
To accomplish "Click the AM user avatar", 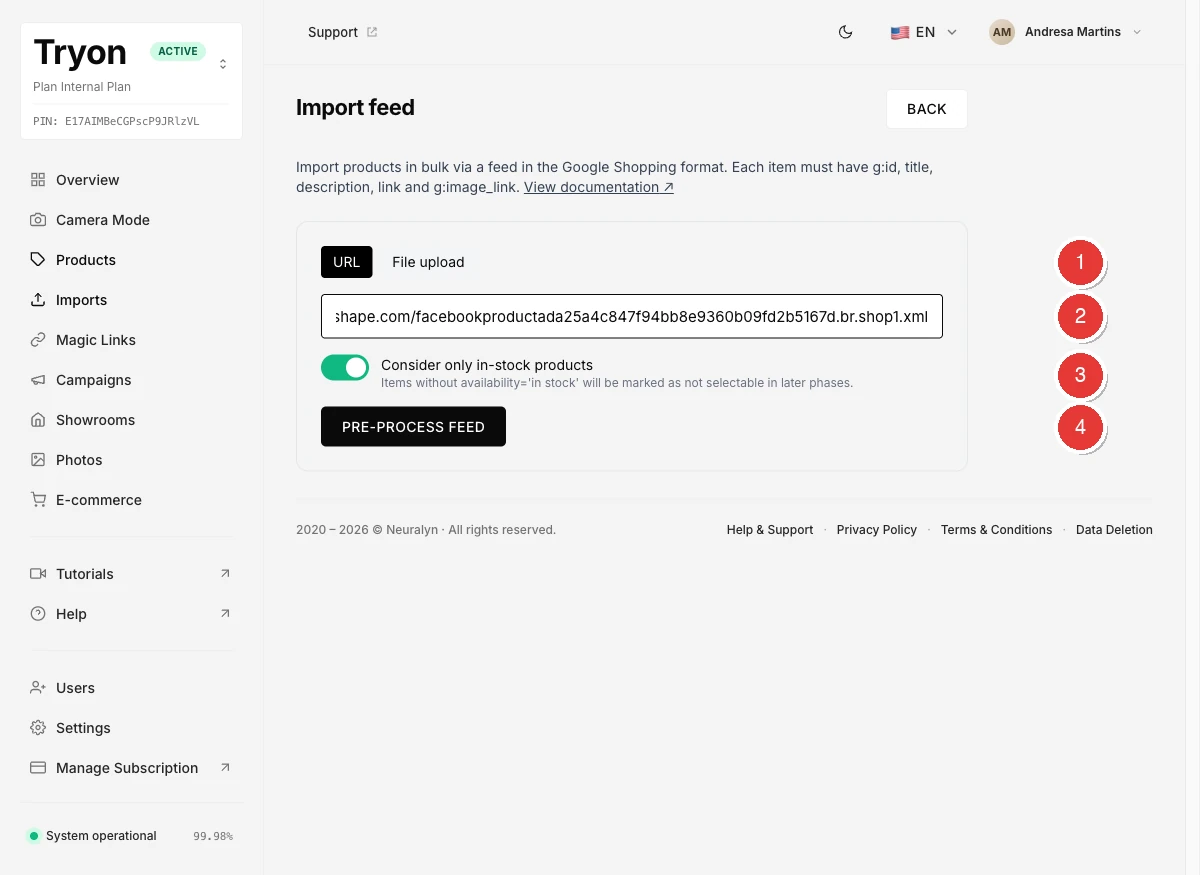I will (1002, 32).
